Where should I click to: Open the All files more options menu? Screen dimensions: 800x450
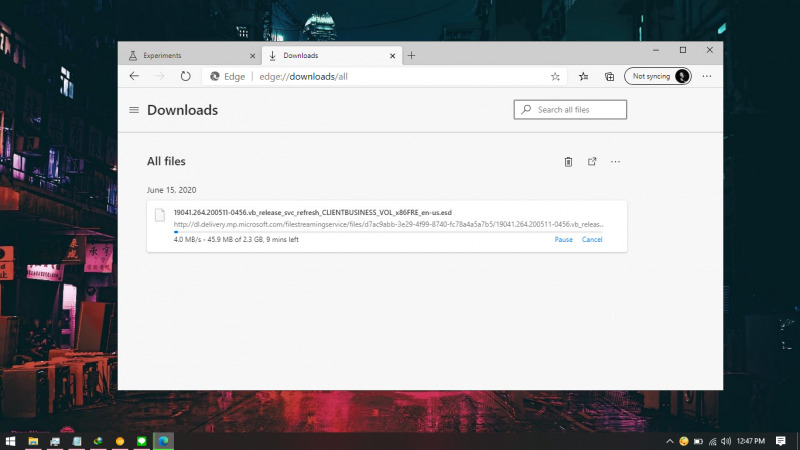click(x=615, y=162)
